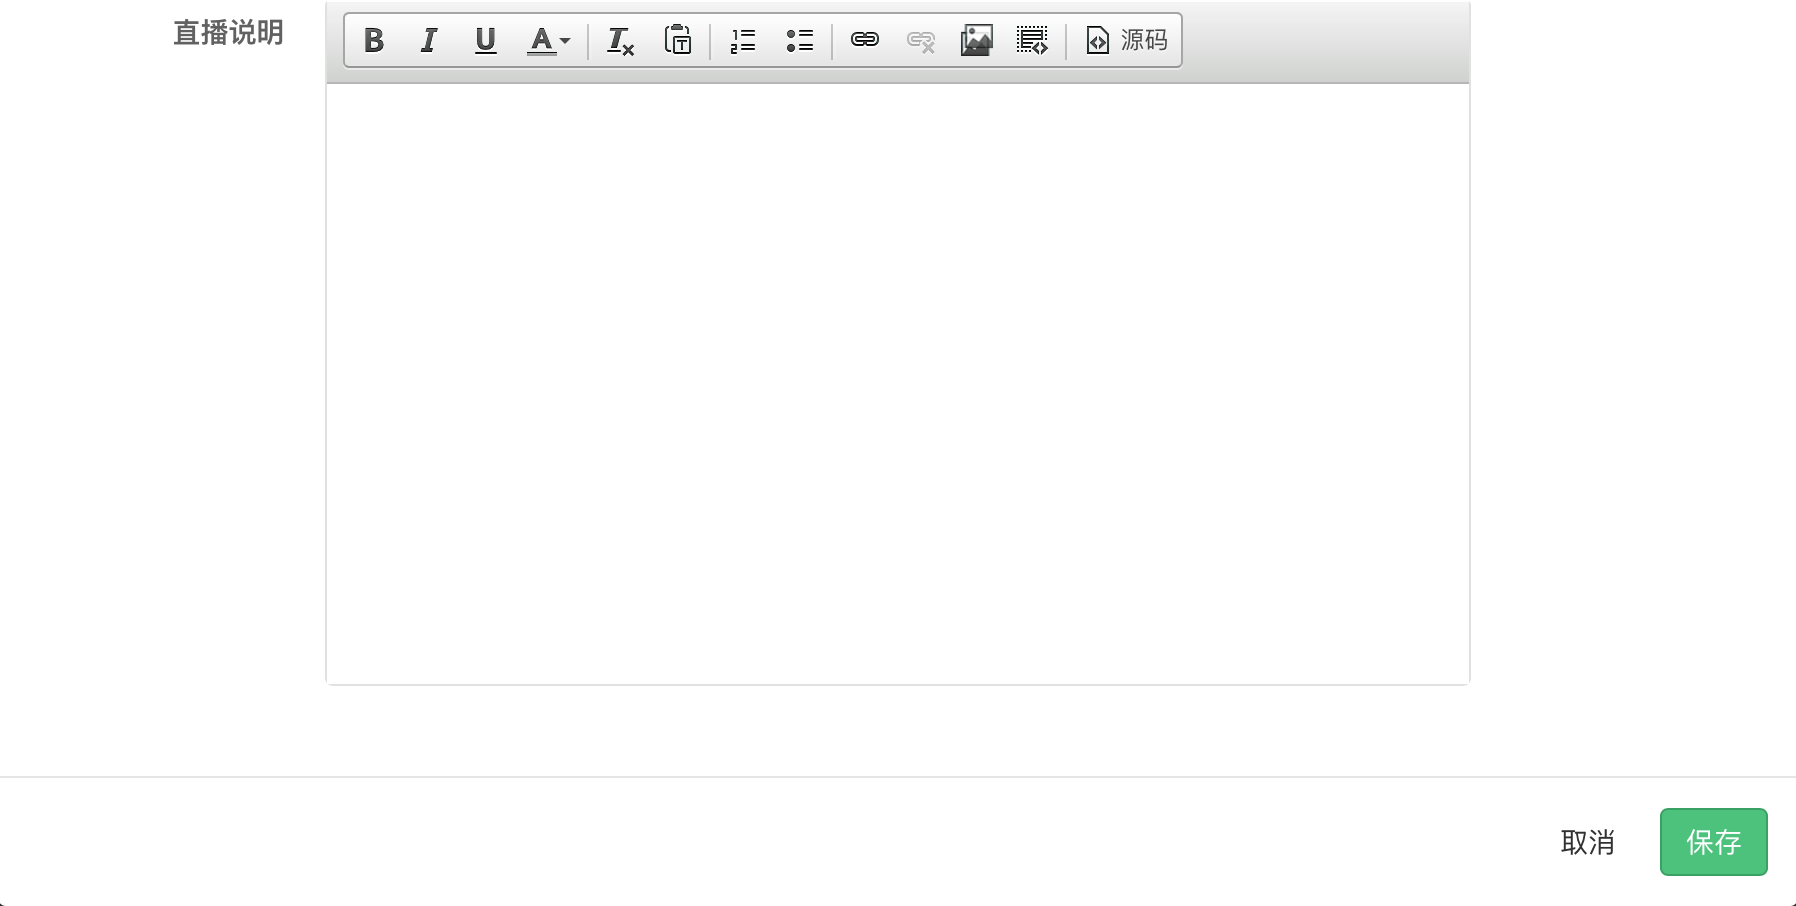Viewport: 1796px width, 906px height.
Task: Click the unlink icon
Action: pyautogui.click(x=920, y=40)
